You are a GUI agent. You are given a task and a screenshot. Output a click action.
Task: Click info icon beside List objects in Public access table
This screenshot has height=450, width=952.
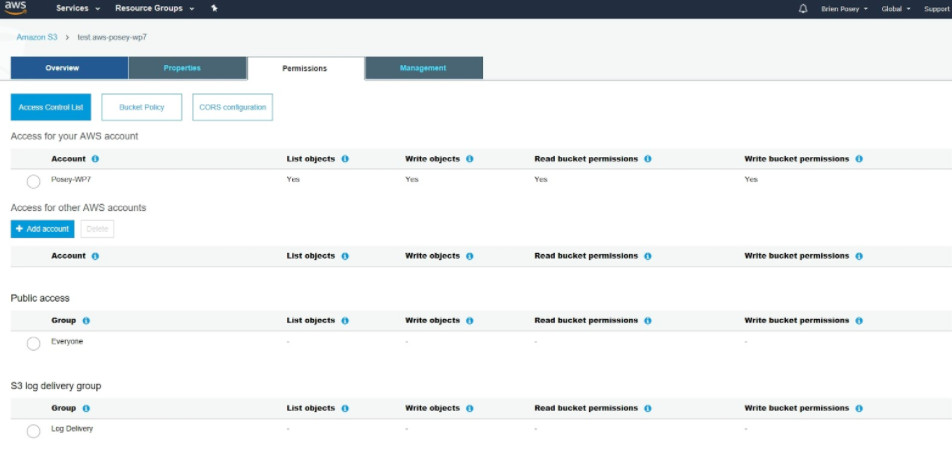pos(345,321)
